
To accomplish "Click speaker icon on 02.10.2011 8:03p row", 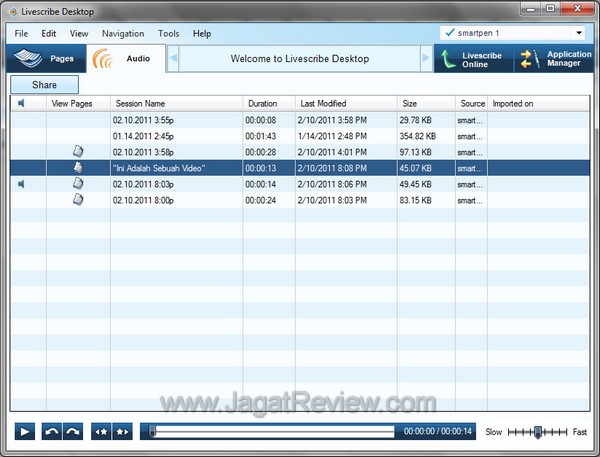I will [x=23, y=184].
